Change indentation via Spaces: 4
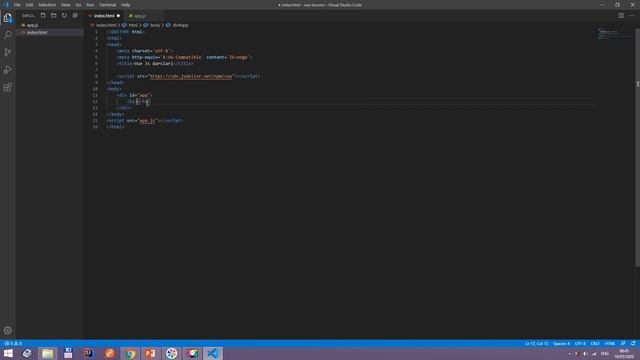Screen dimensions: 640x360 pos(561,344)
